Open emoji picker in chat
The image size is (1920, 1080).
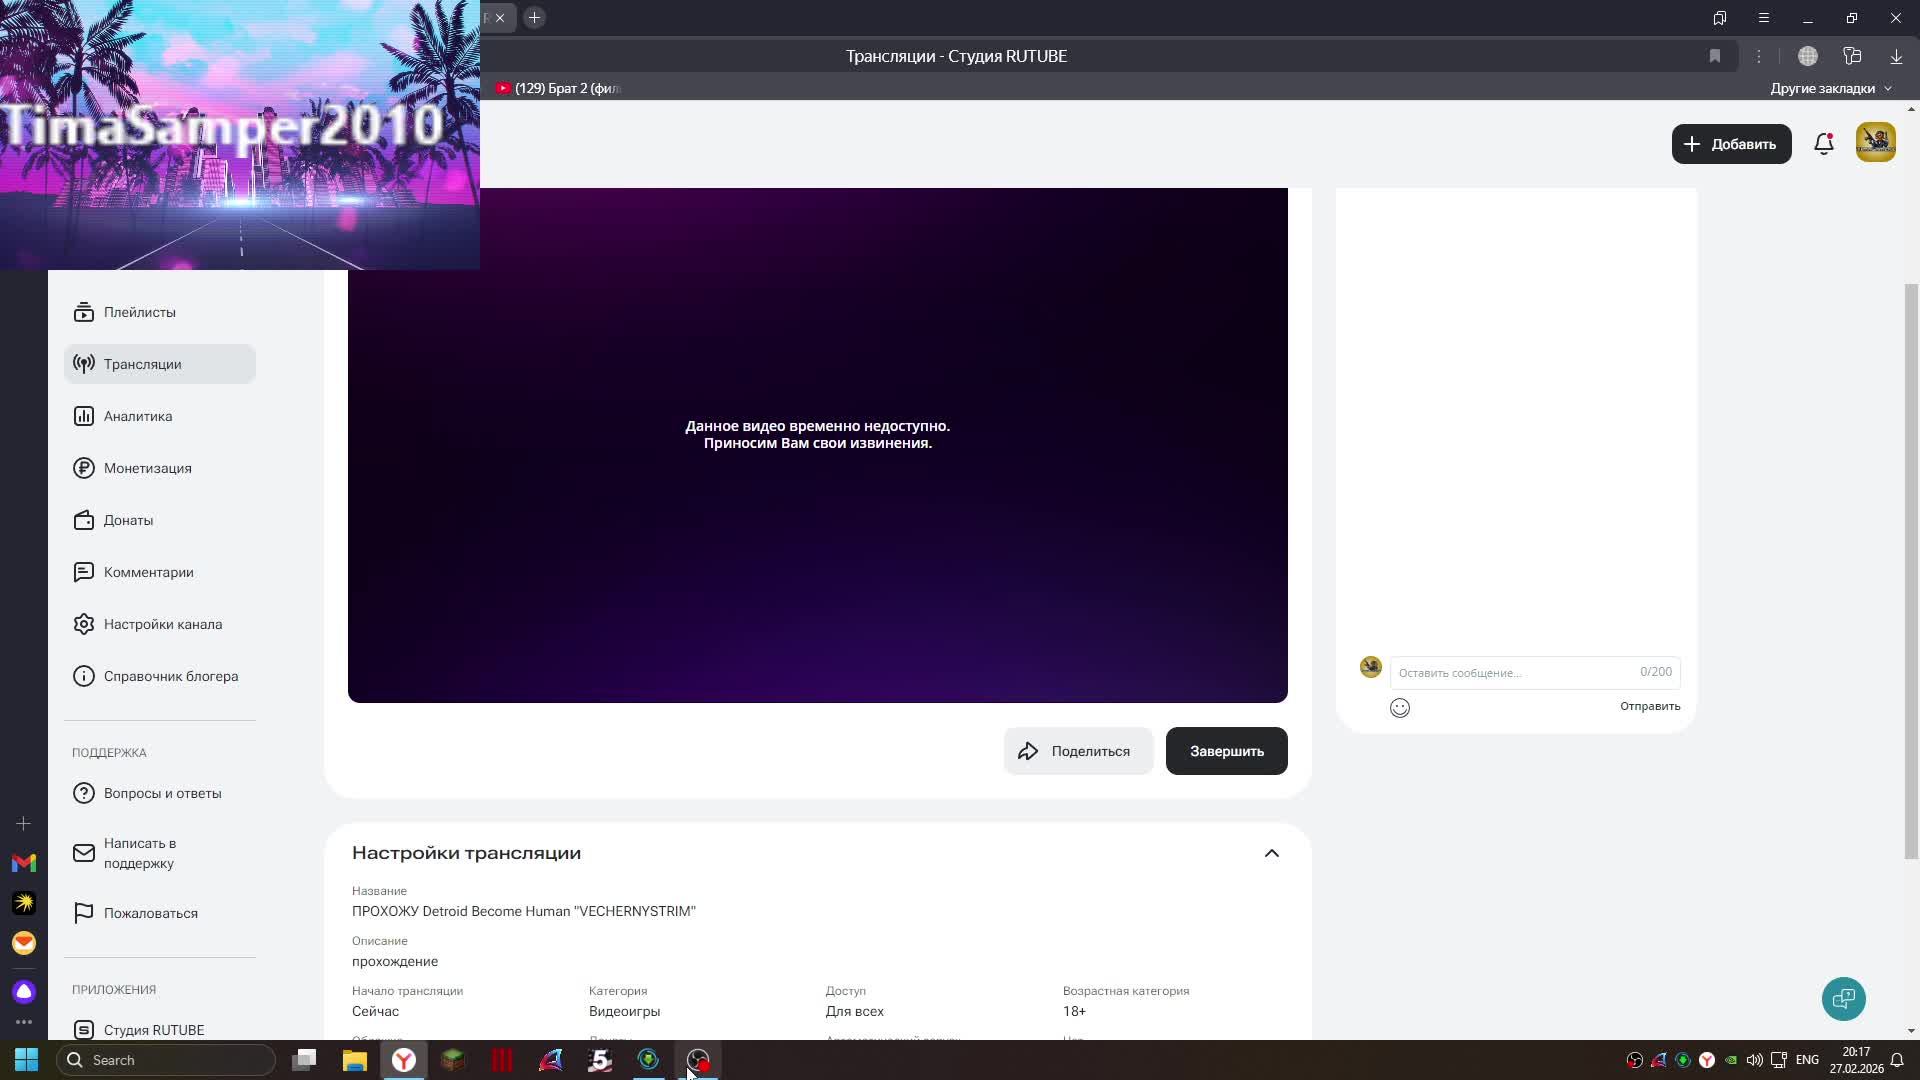coord(1399,708)
